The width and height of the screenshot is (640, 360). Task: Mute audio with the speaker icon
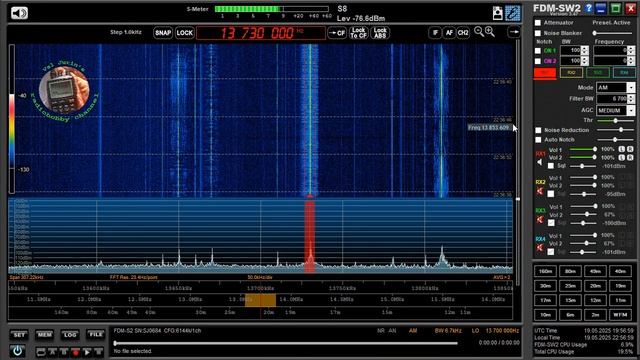click(x=19, y=13)
